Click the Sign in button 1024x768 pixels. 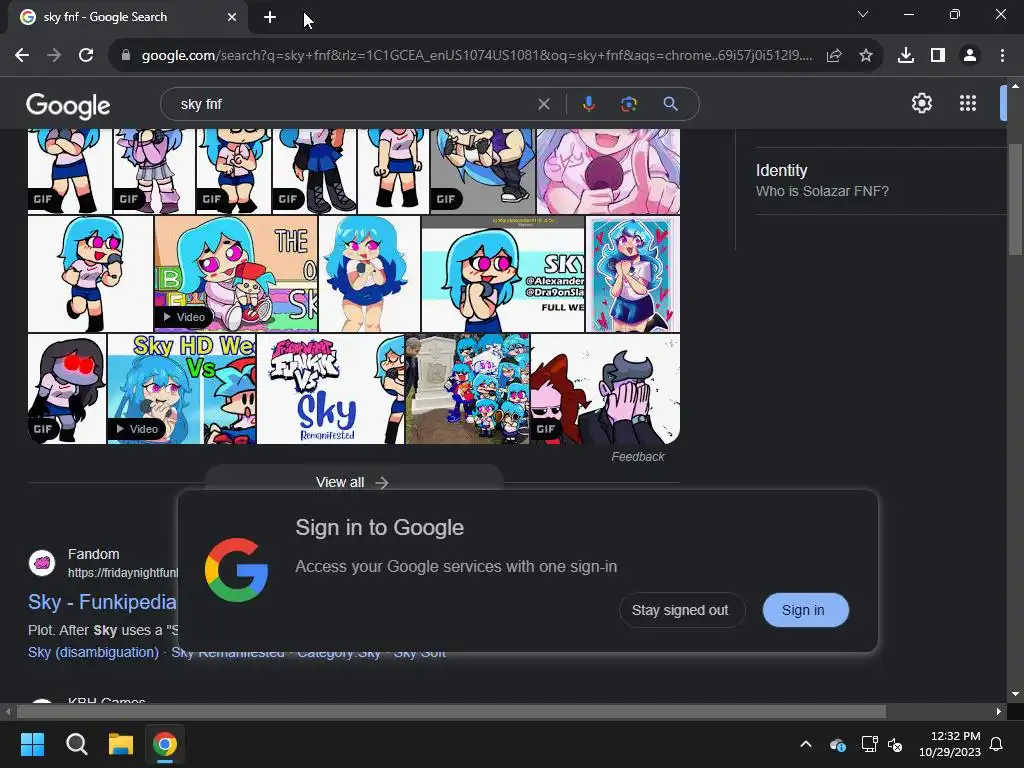tap(805, 610)
